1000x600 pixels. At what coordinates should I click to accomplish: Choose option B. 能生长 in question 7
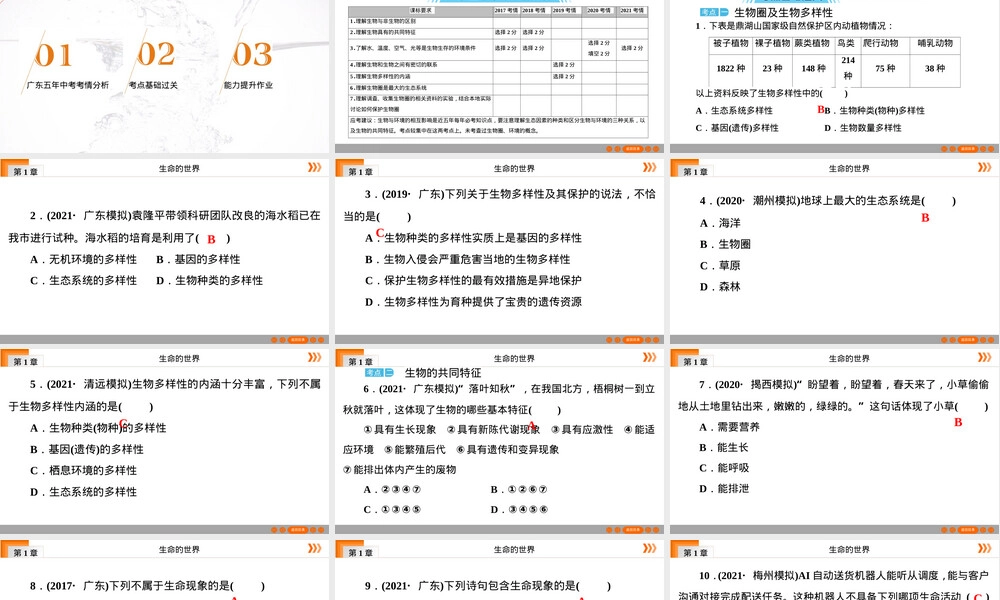[x=724, y=448]
